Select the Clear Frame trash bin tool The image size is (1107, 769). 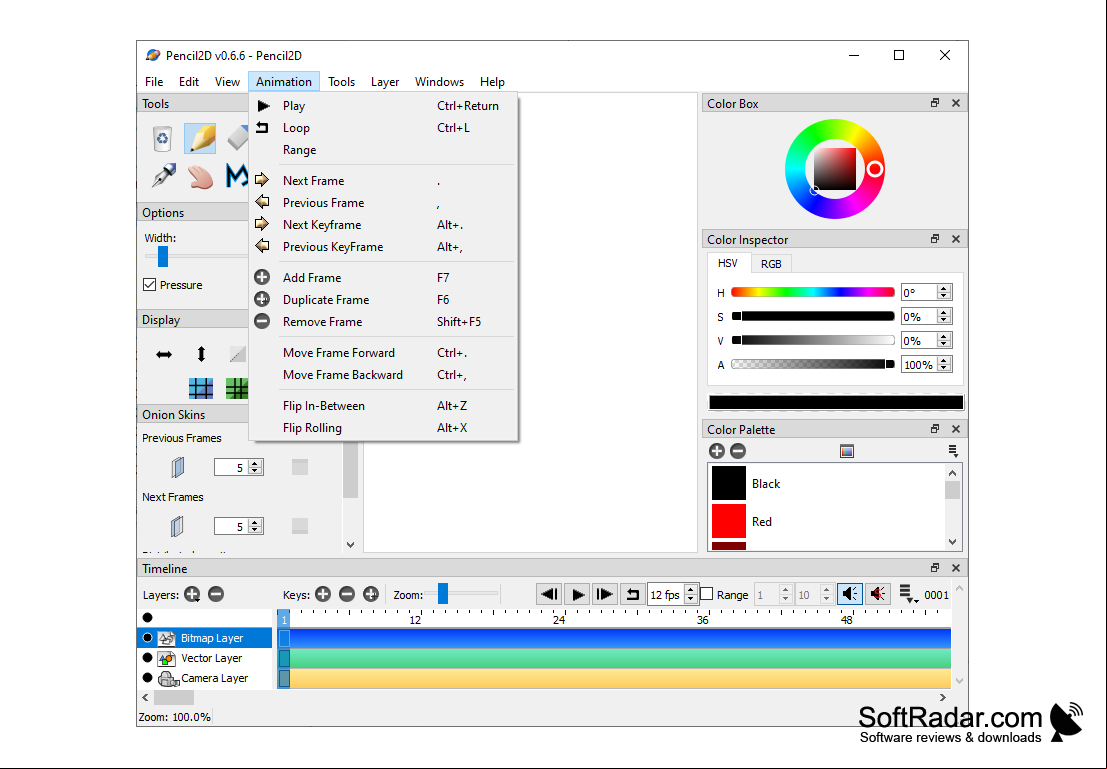point(162,138)
